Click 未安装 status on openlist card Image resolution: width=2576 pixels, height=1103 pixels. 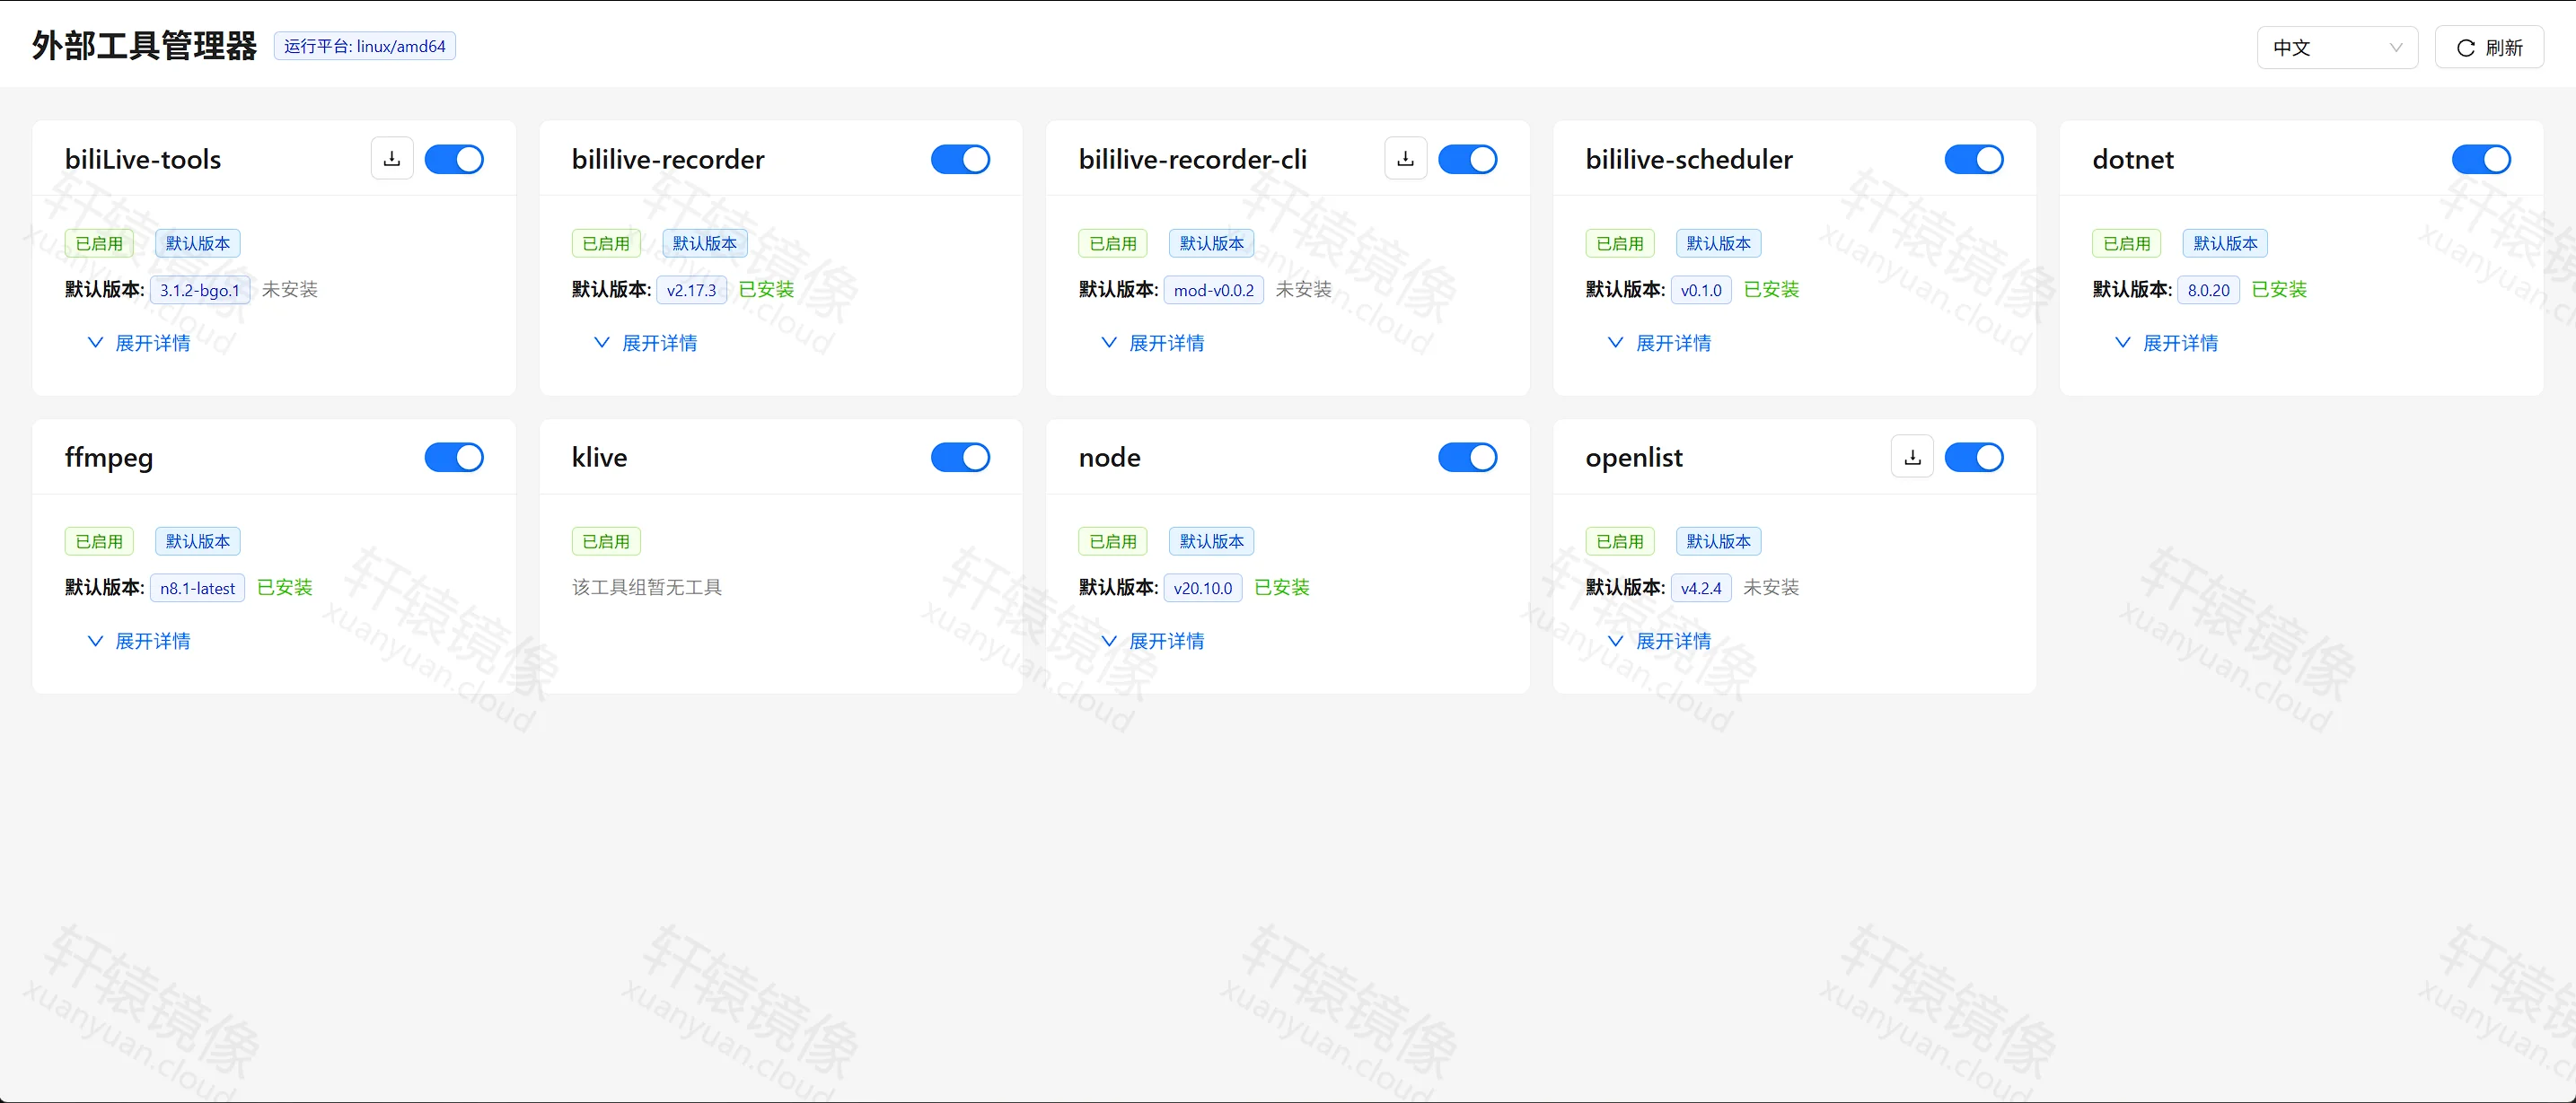[x=1771, y=588]
